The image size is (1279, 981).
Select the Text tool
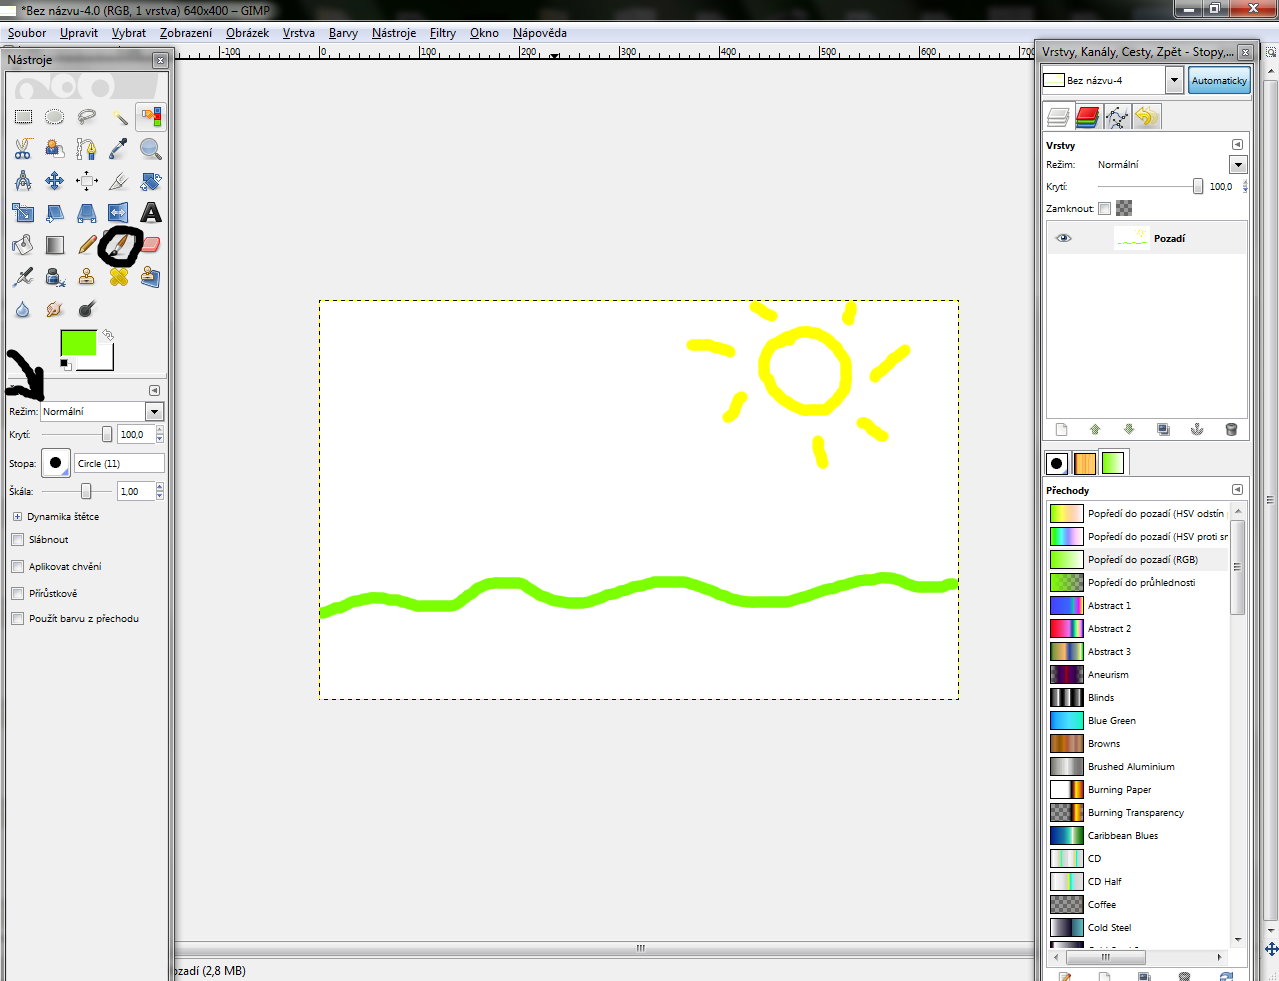151,212
